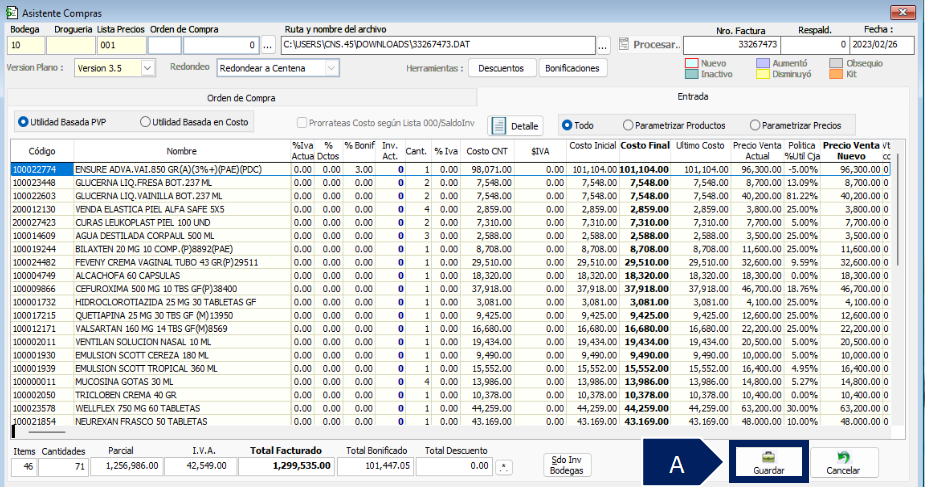This screenshot has height=488, width=928.
Task: Select ALCACHOFA 60 CAPSULAS row
Action: pyautogui.click(x=450, y=276)
